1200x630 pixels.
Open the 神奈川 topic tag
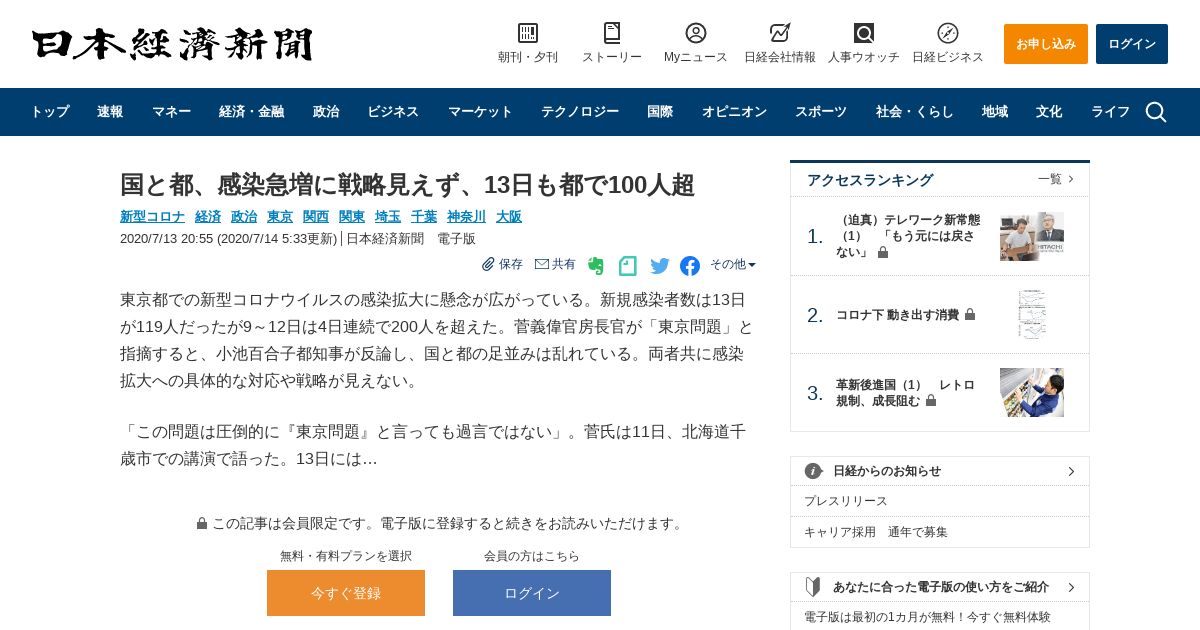(x=466, y=216)
